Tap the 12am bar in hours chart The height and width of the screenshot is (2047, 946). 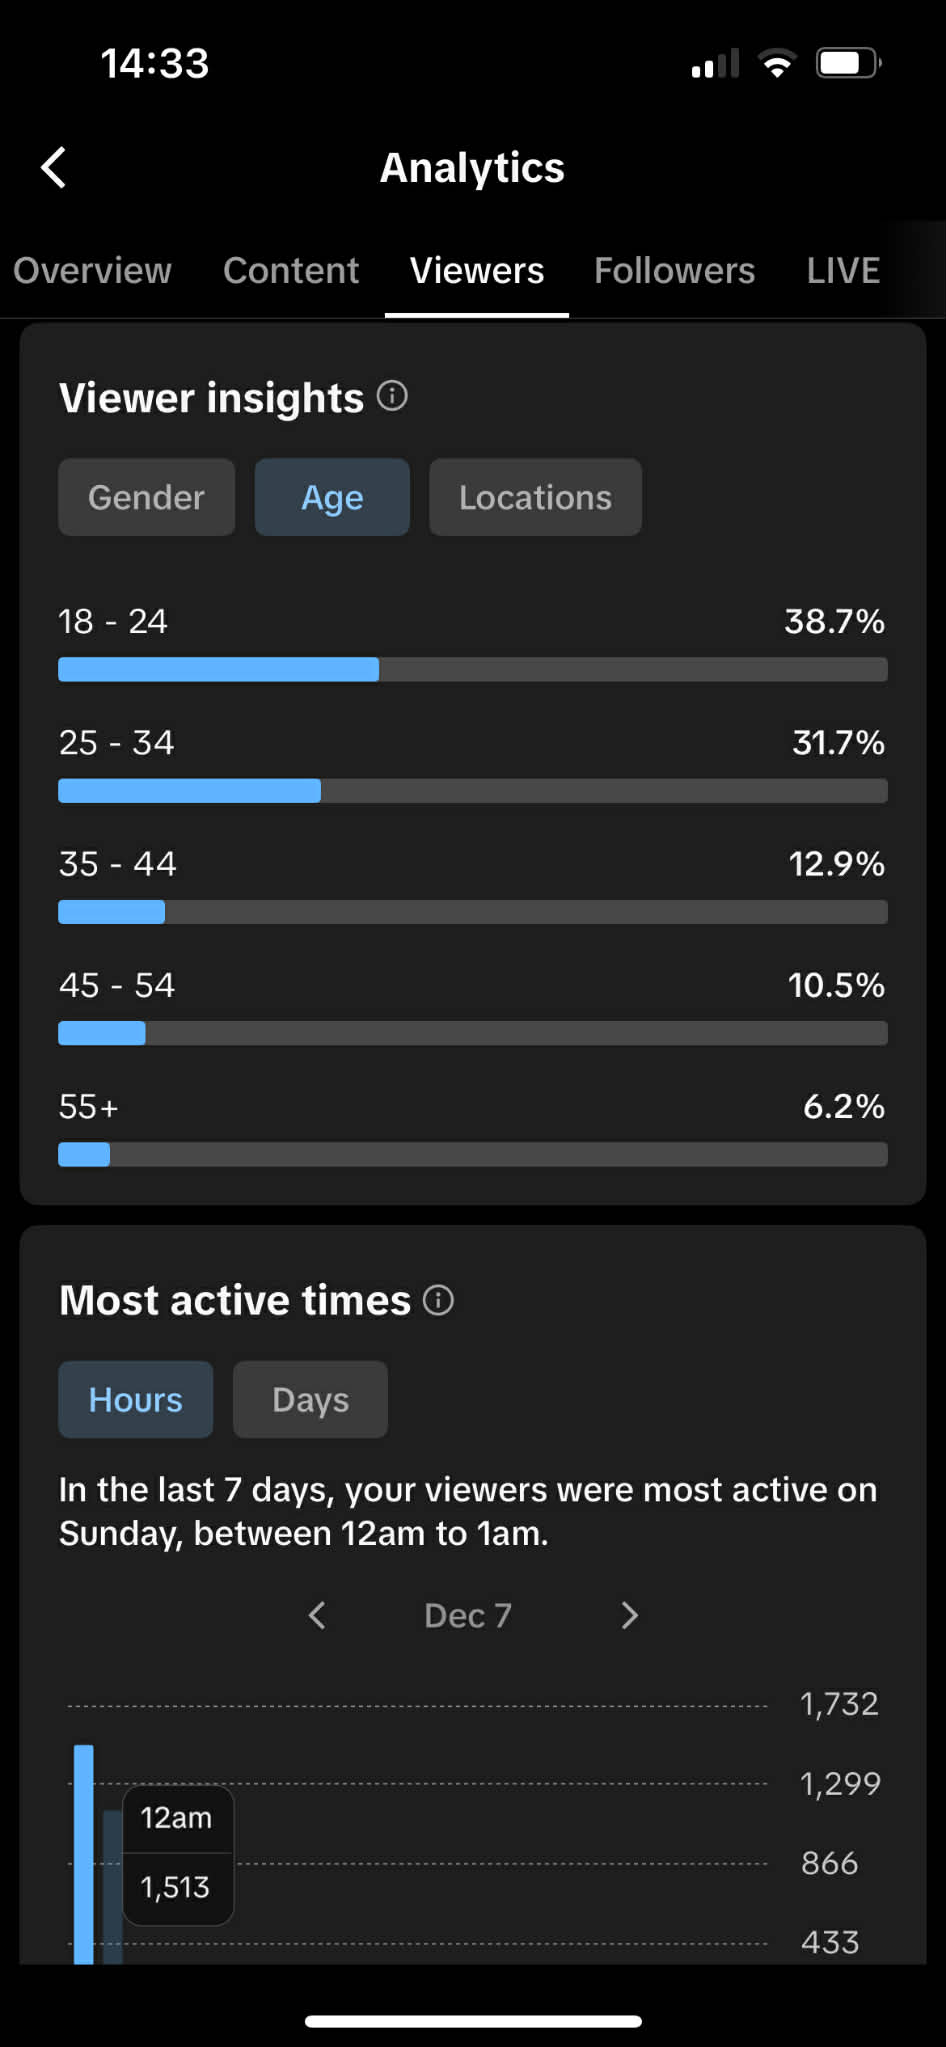[84, 1855]
